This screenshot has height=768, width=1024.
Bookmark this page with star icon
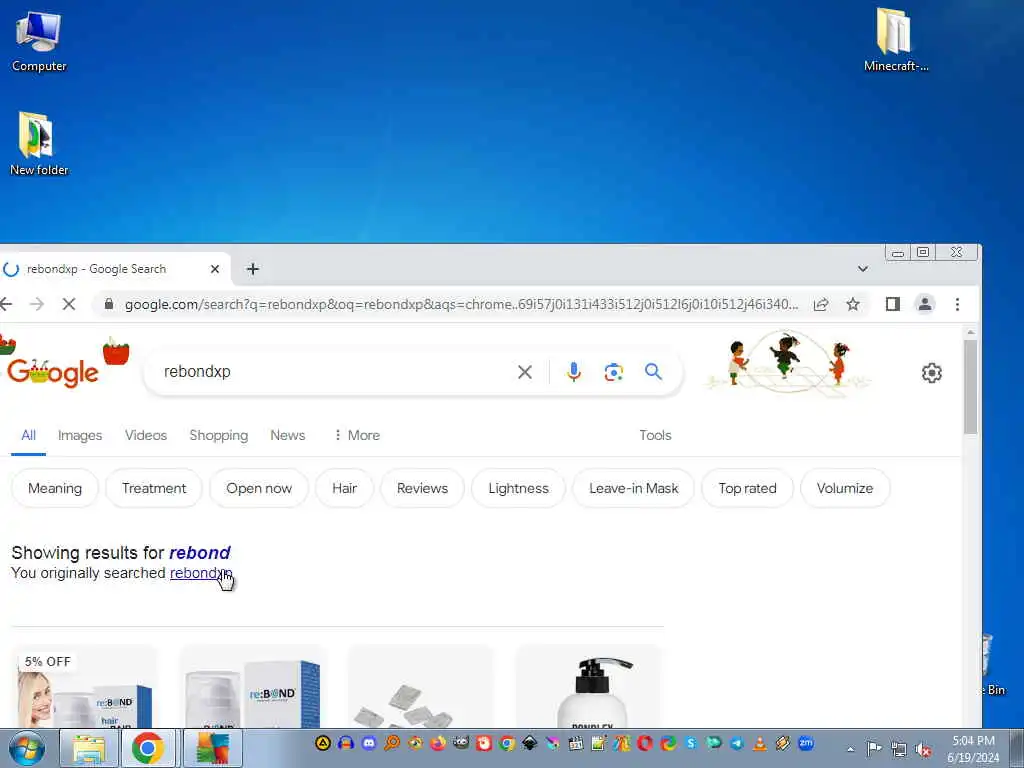(x=852, y=304)
